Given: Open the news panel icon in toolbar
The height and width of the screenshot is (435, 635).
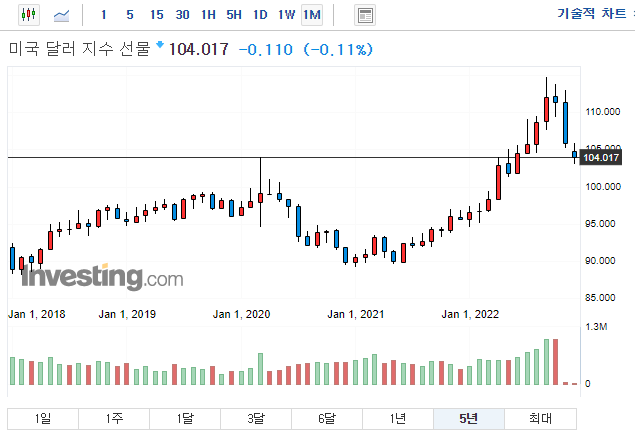Looking at the screenshot, I should point(365,15).
